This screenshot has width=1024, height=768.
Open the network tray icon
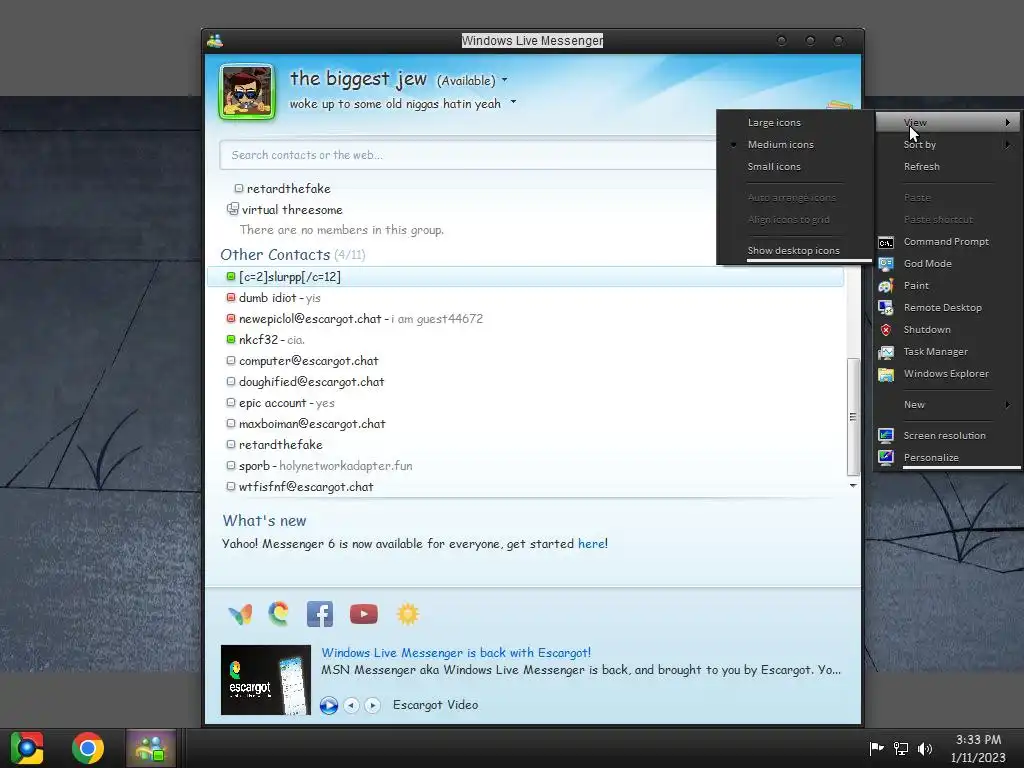(x=901, y=748)
